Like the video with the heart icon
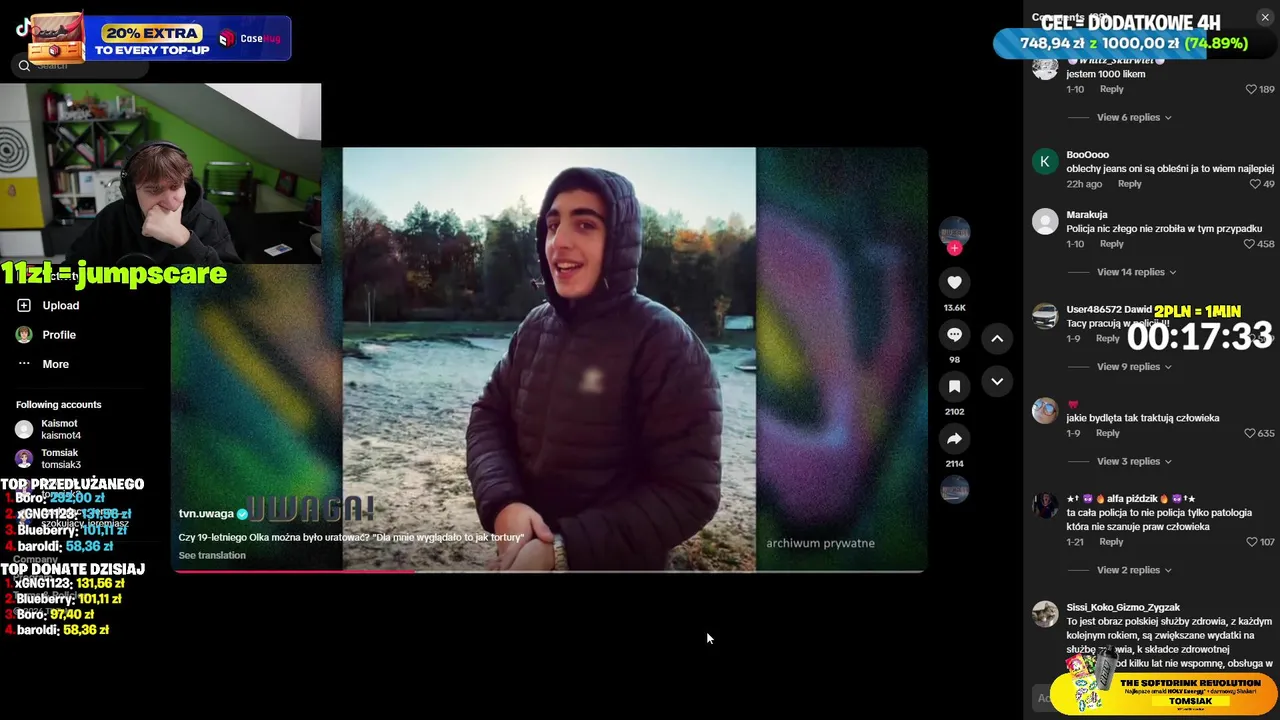 (x=954, y=283)
